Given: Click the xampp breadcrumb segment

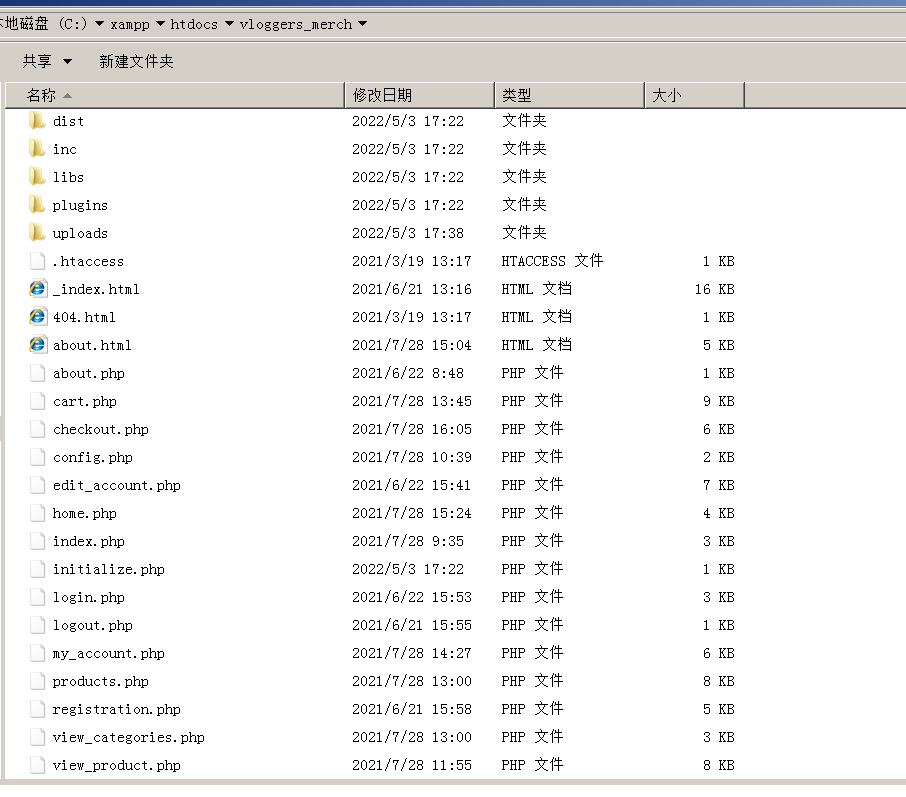Looking at the screenshot, I should click(x=129, y=24).
